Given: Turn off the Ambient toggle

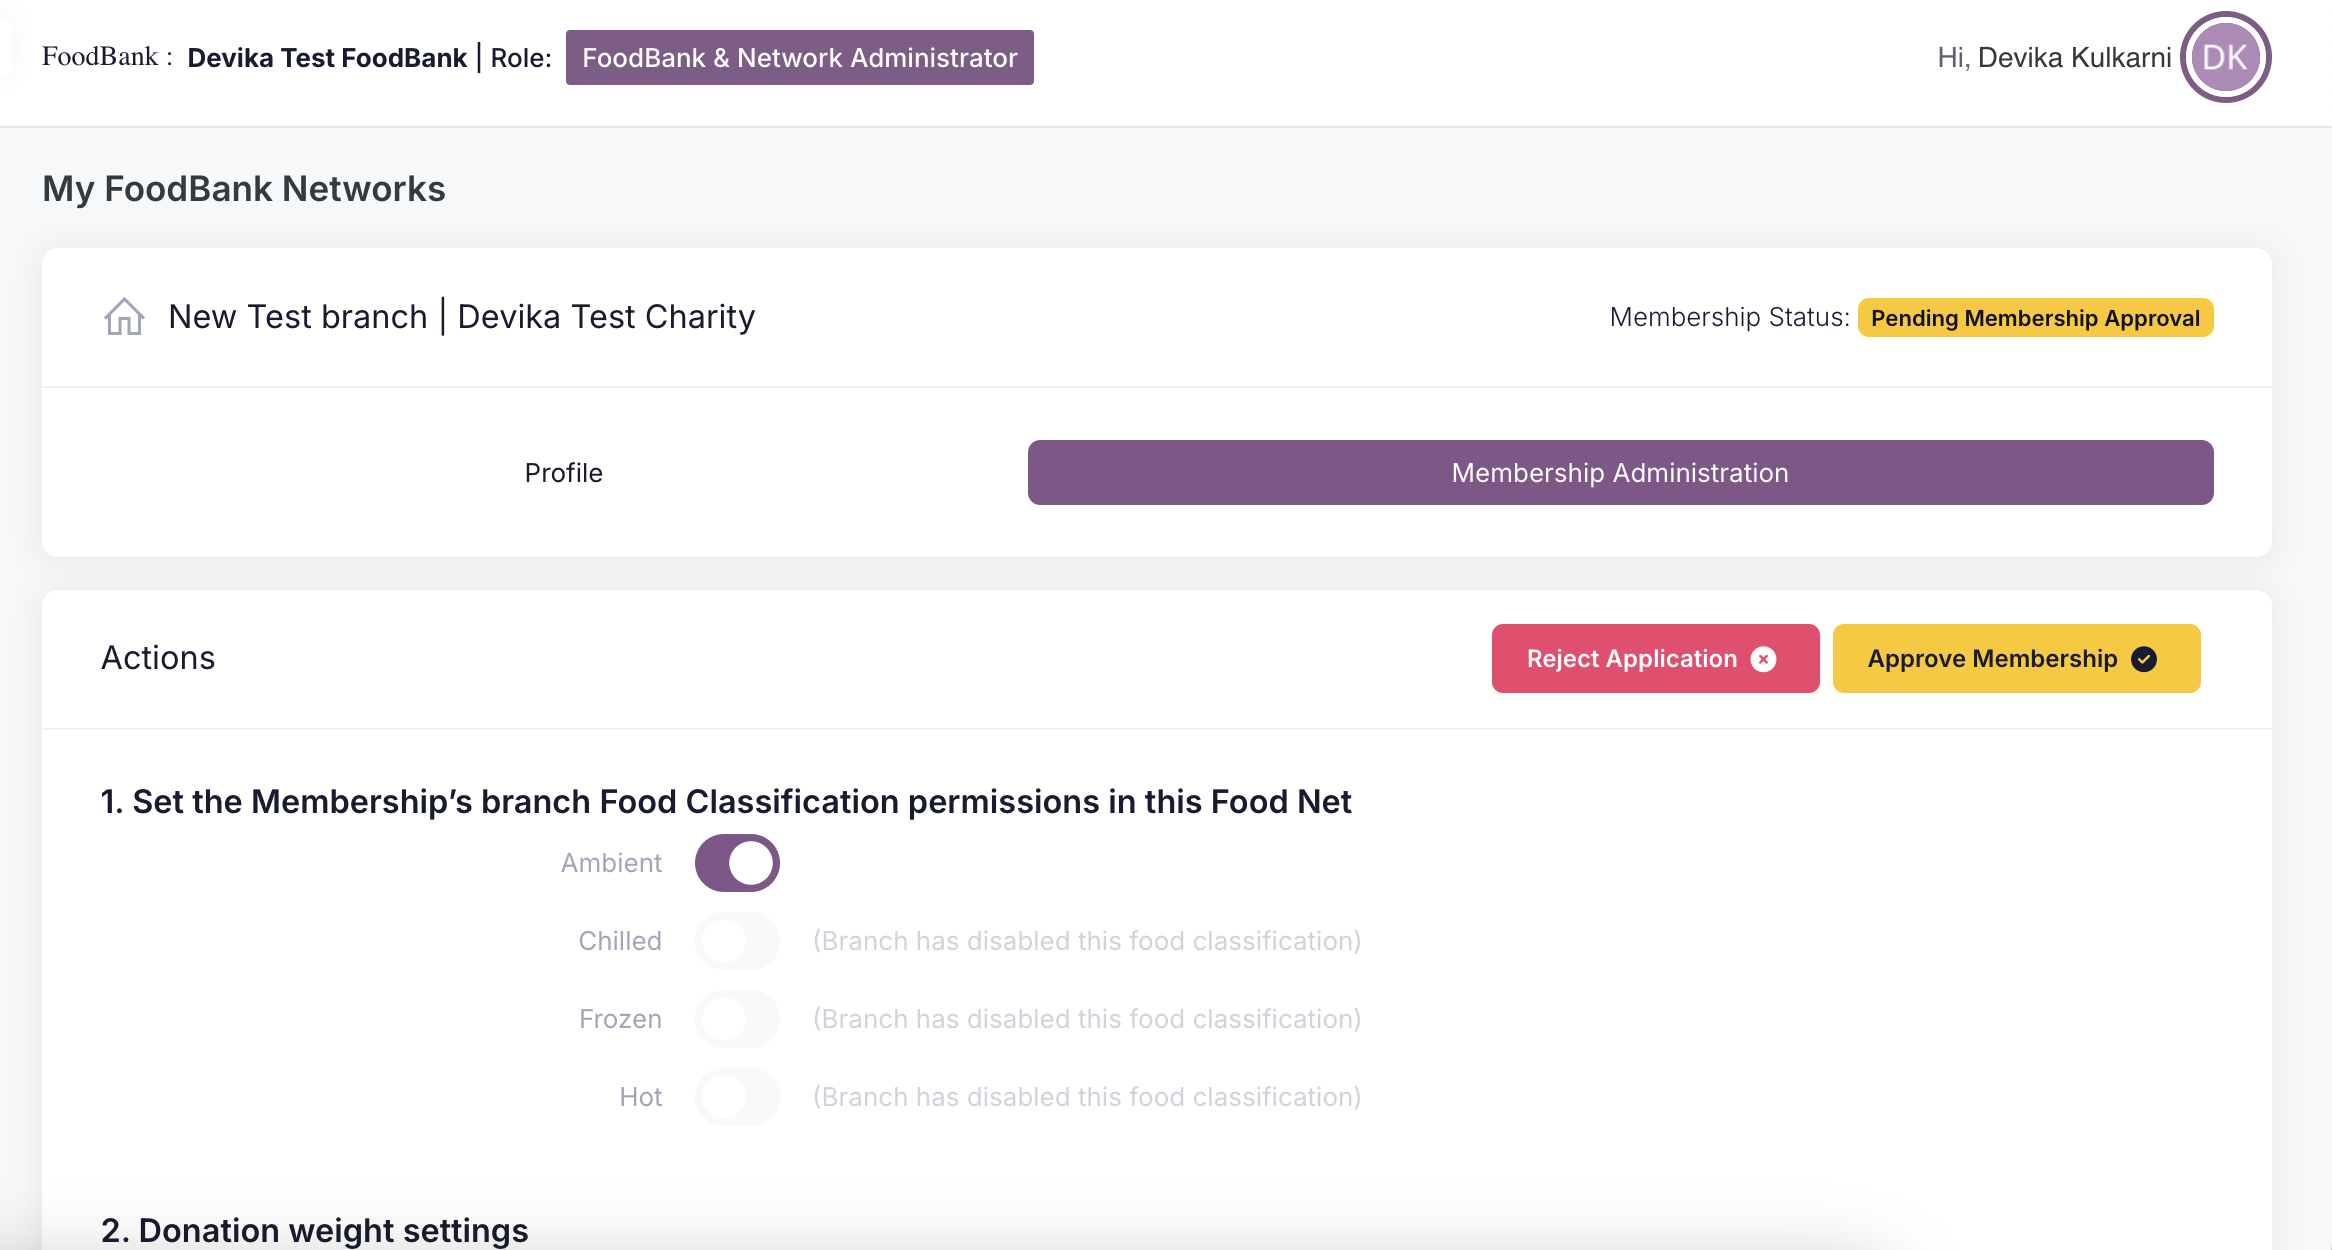Looking at the screenshot, I should coord(737,863).
